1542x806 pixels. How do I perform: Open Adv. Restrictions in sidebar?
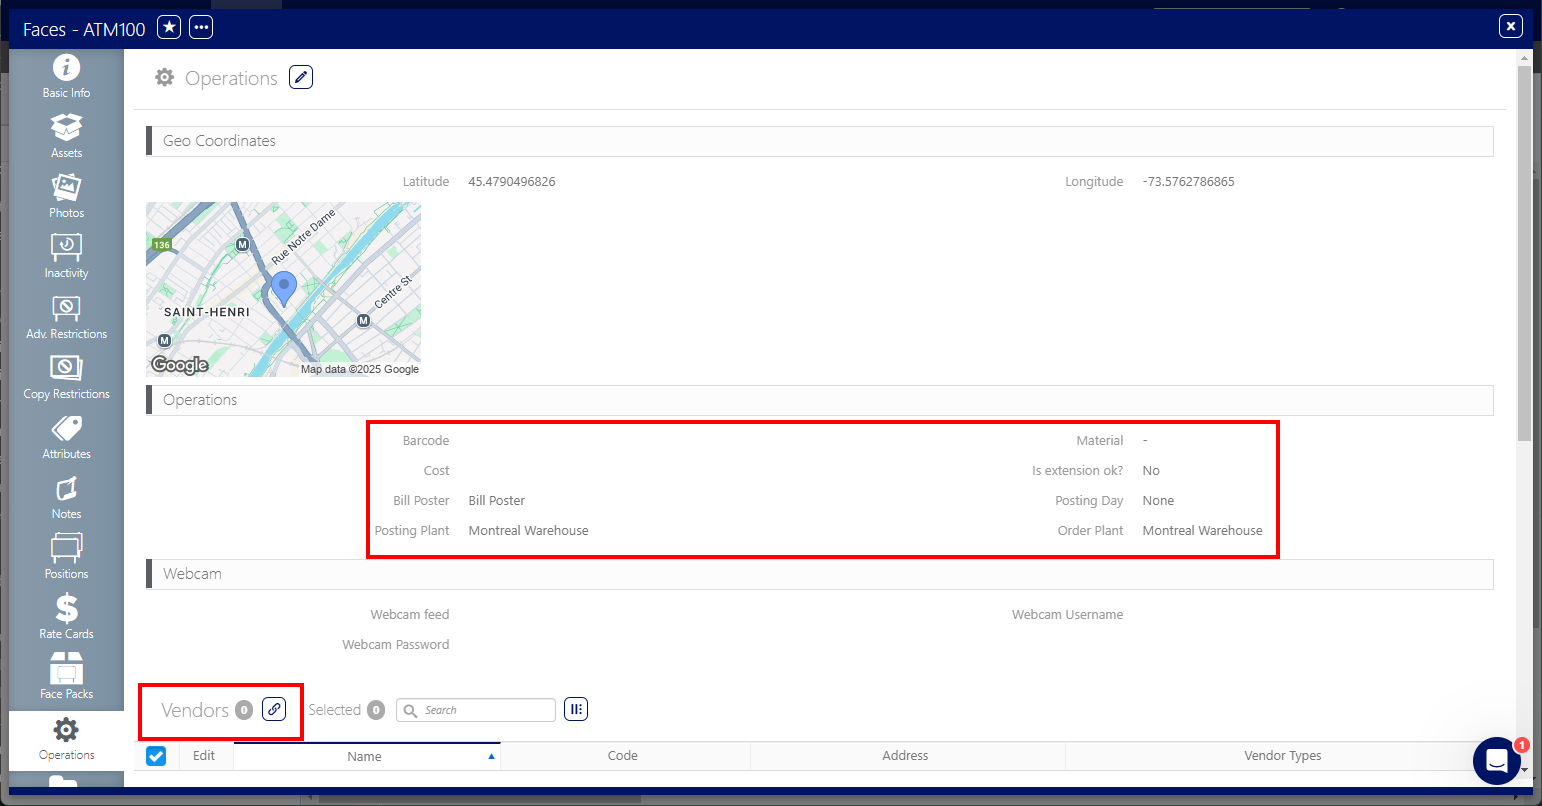[x=66, y=317]
